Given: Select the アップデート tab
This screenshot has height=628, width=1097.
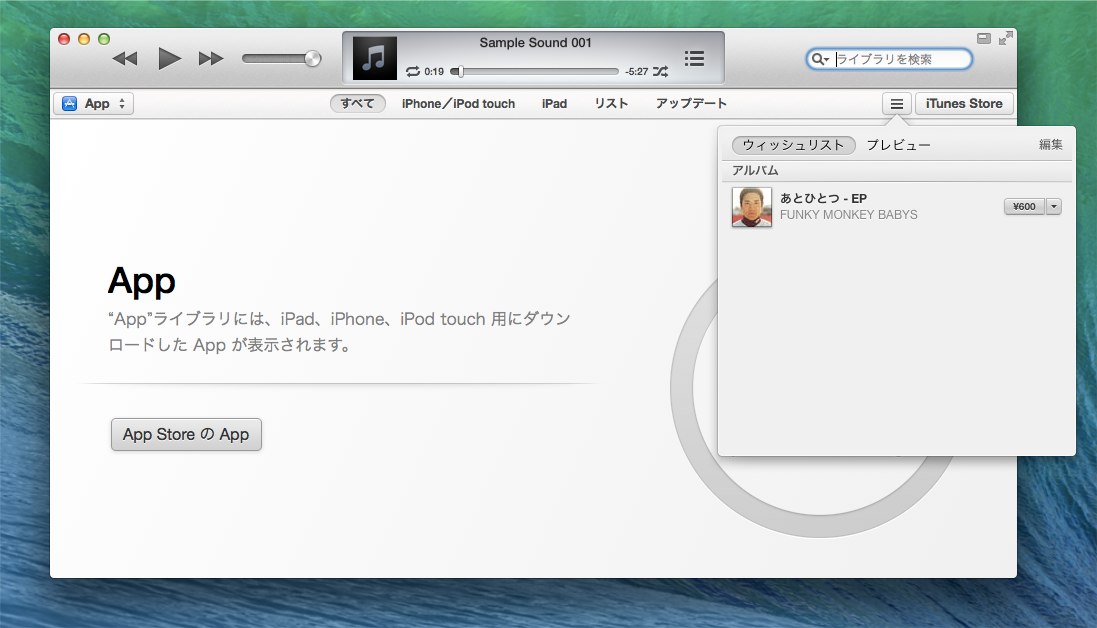Looking at the screenshot, I should coord(691,104).
